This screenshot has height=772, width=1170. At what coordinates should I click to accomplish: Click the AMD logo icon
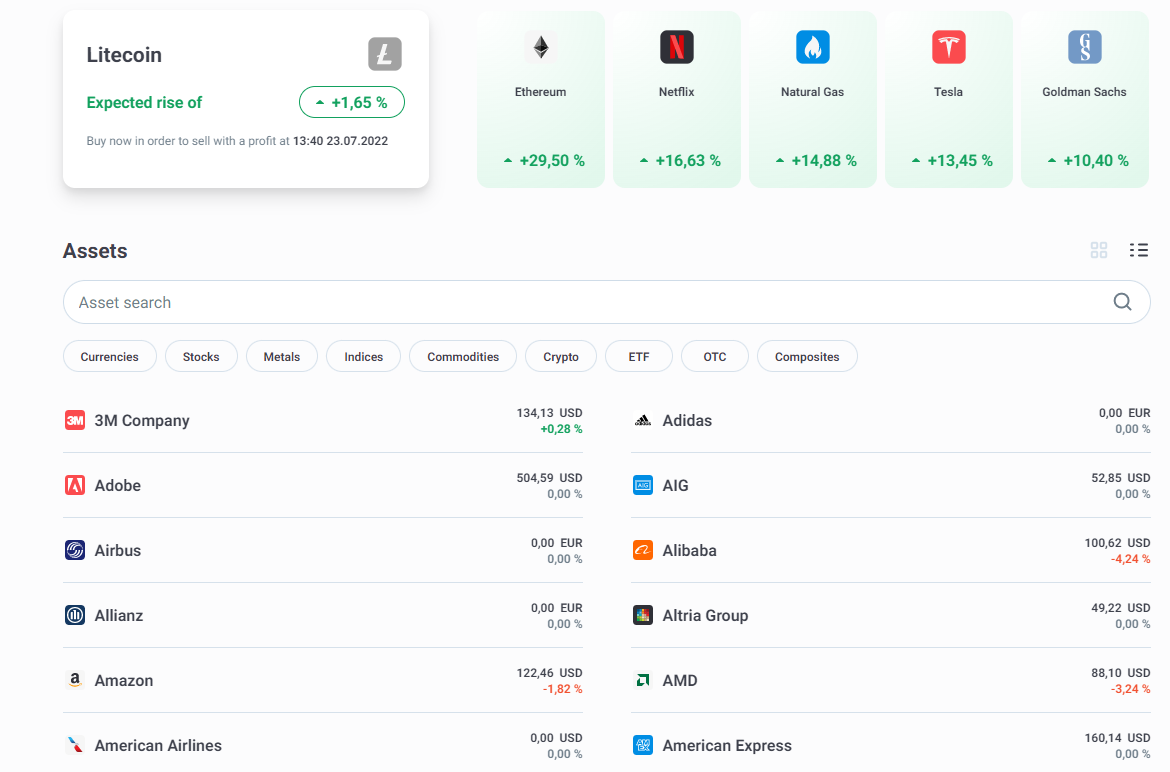[x=642, y=680]
